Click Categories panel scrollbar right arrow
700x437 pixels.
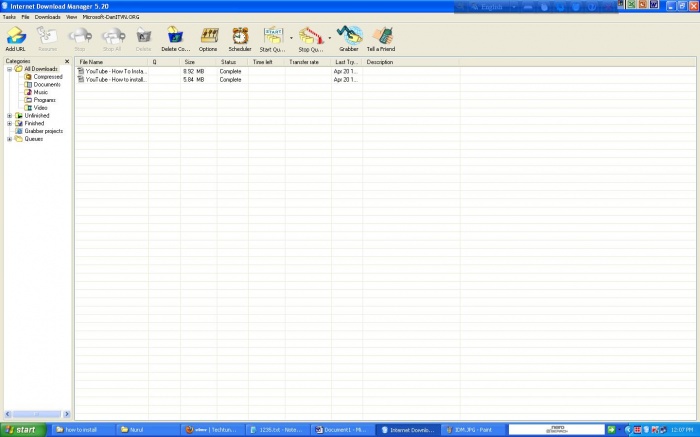(67, 414)
